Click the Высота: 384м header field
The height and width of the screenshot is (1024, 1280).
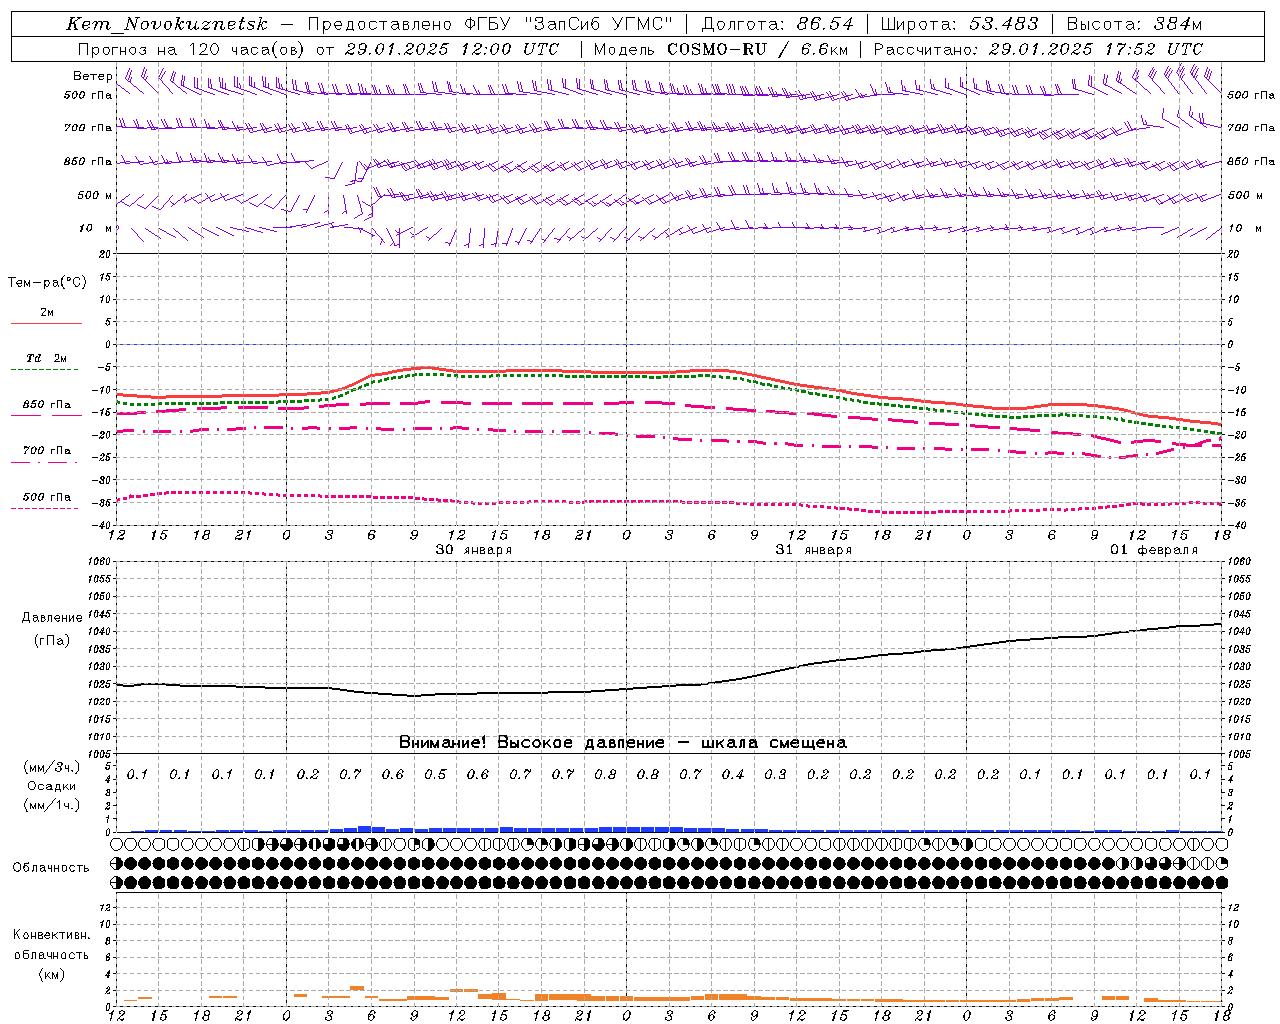coord(1134,24)
